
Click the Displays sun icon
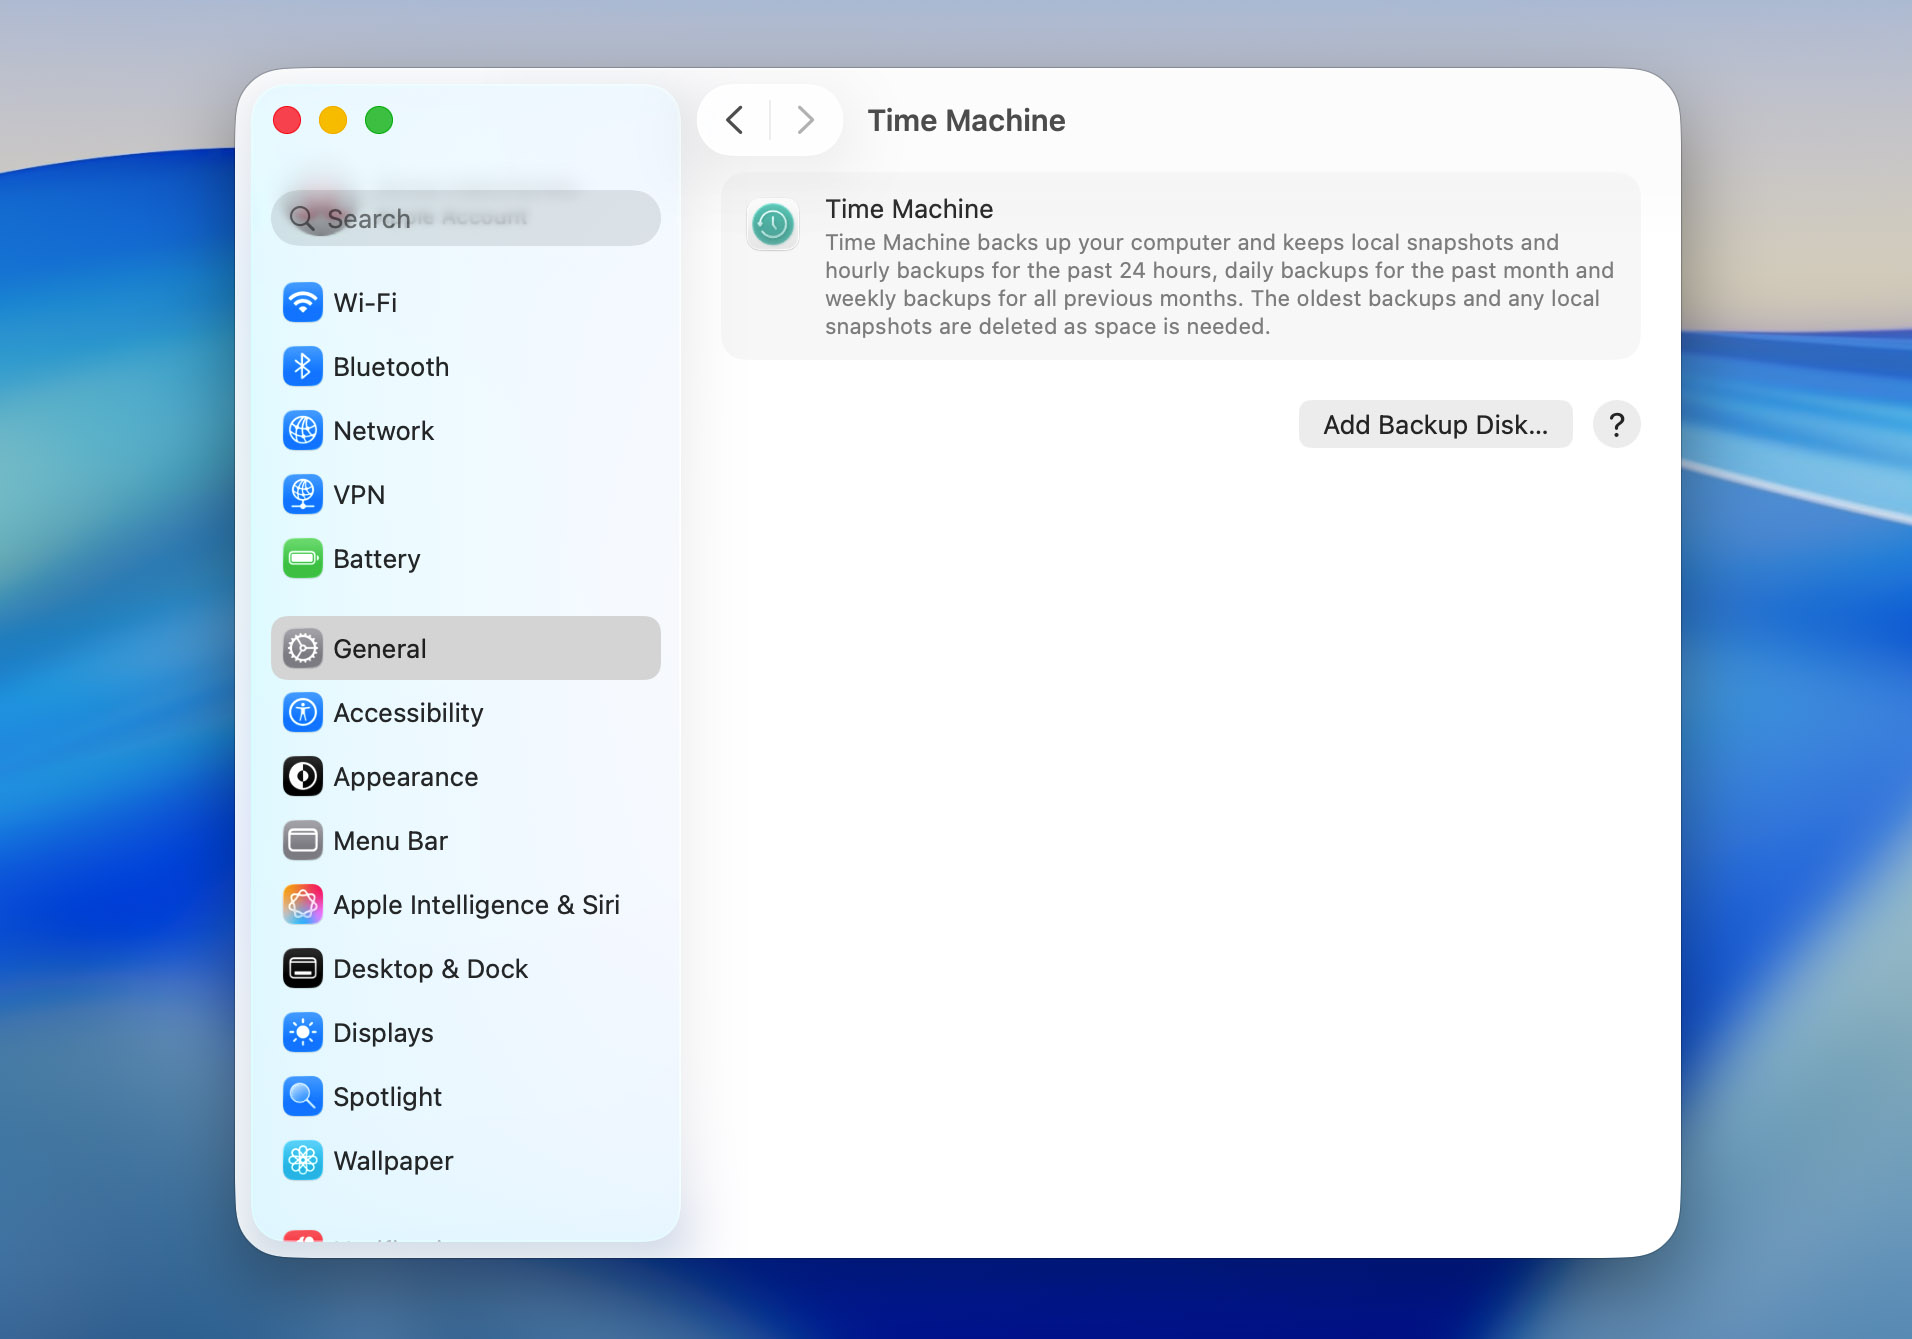303,1032
